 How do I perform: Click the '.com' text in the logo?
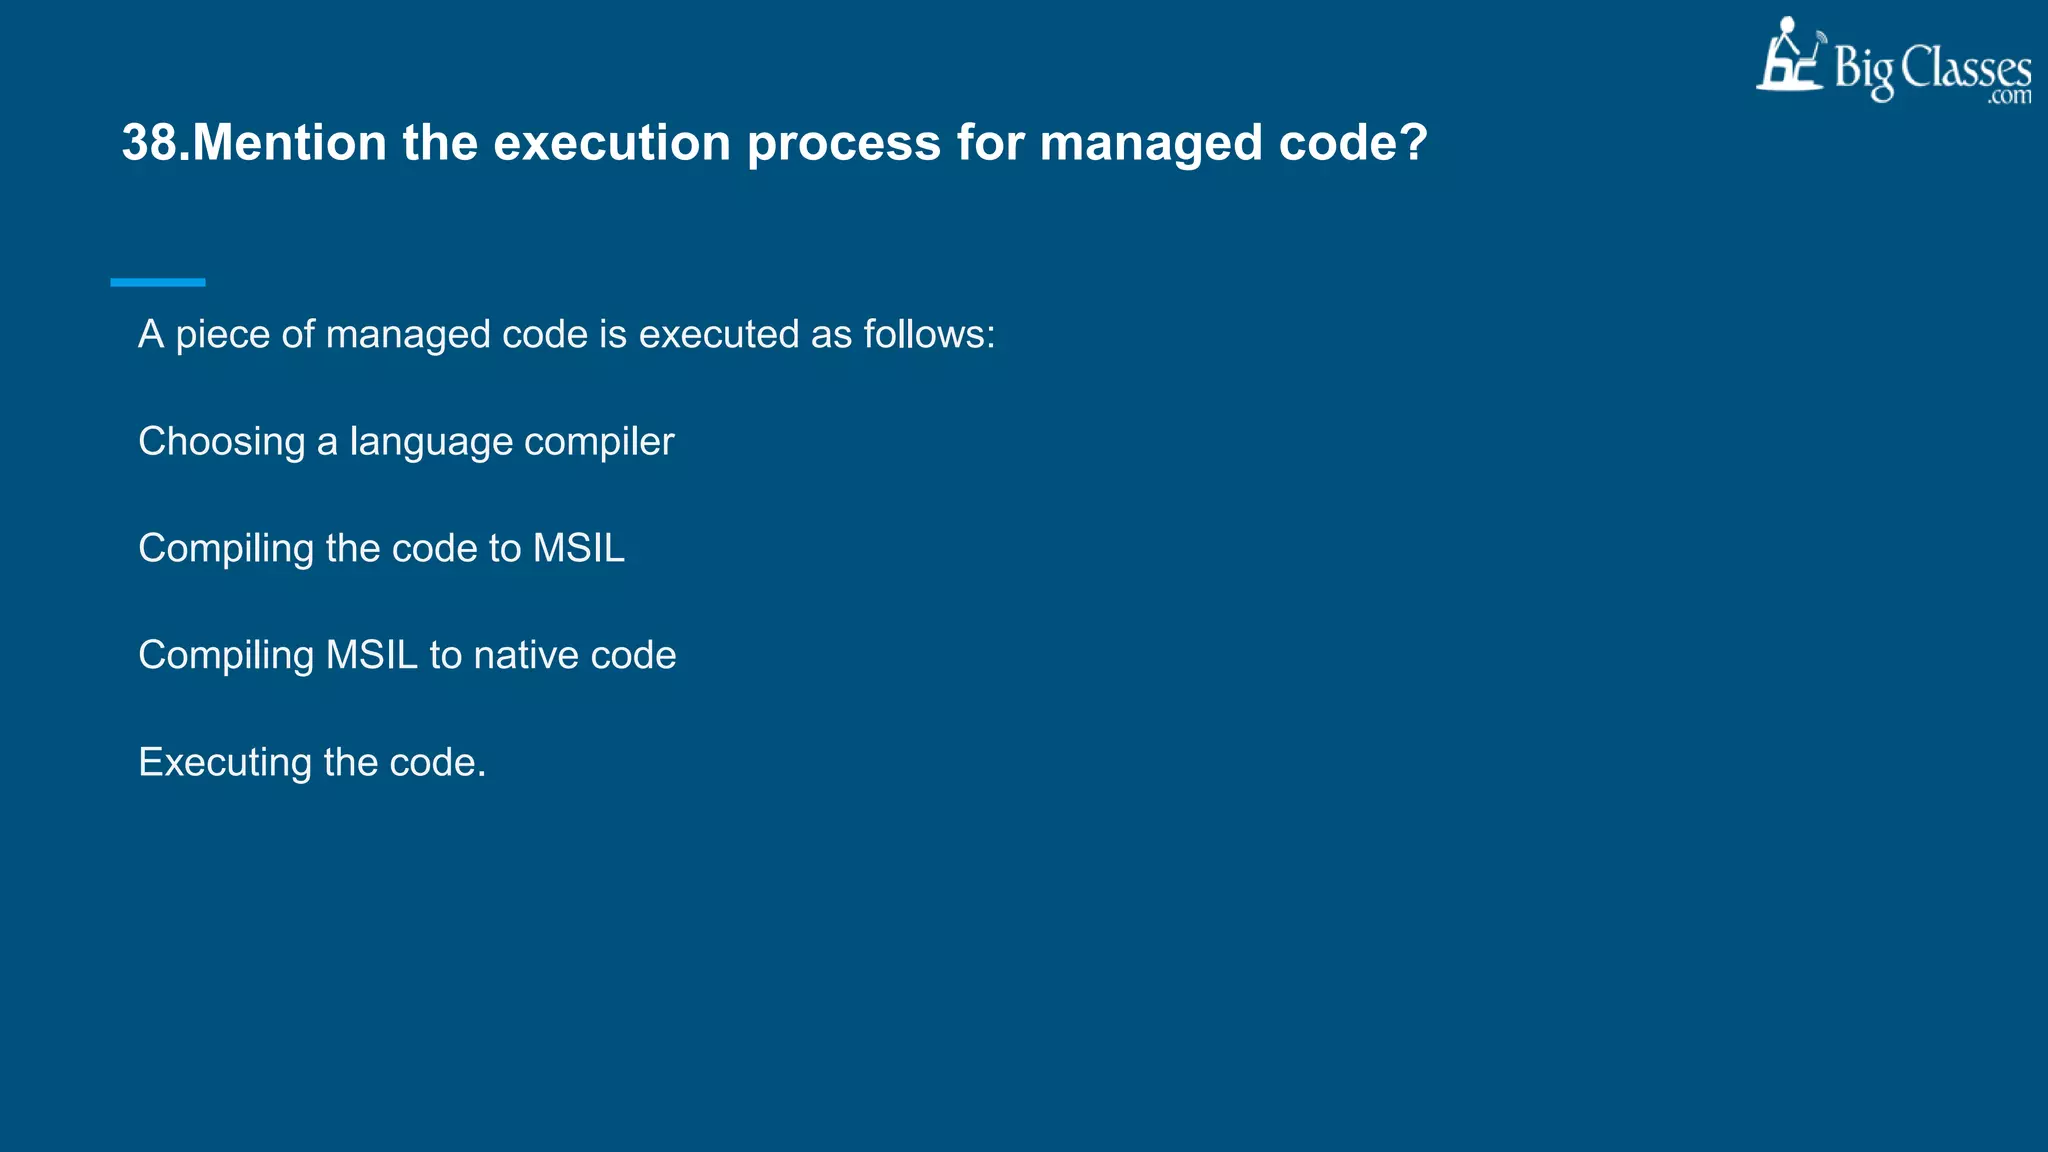(x=2010, y=97)
